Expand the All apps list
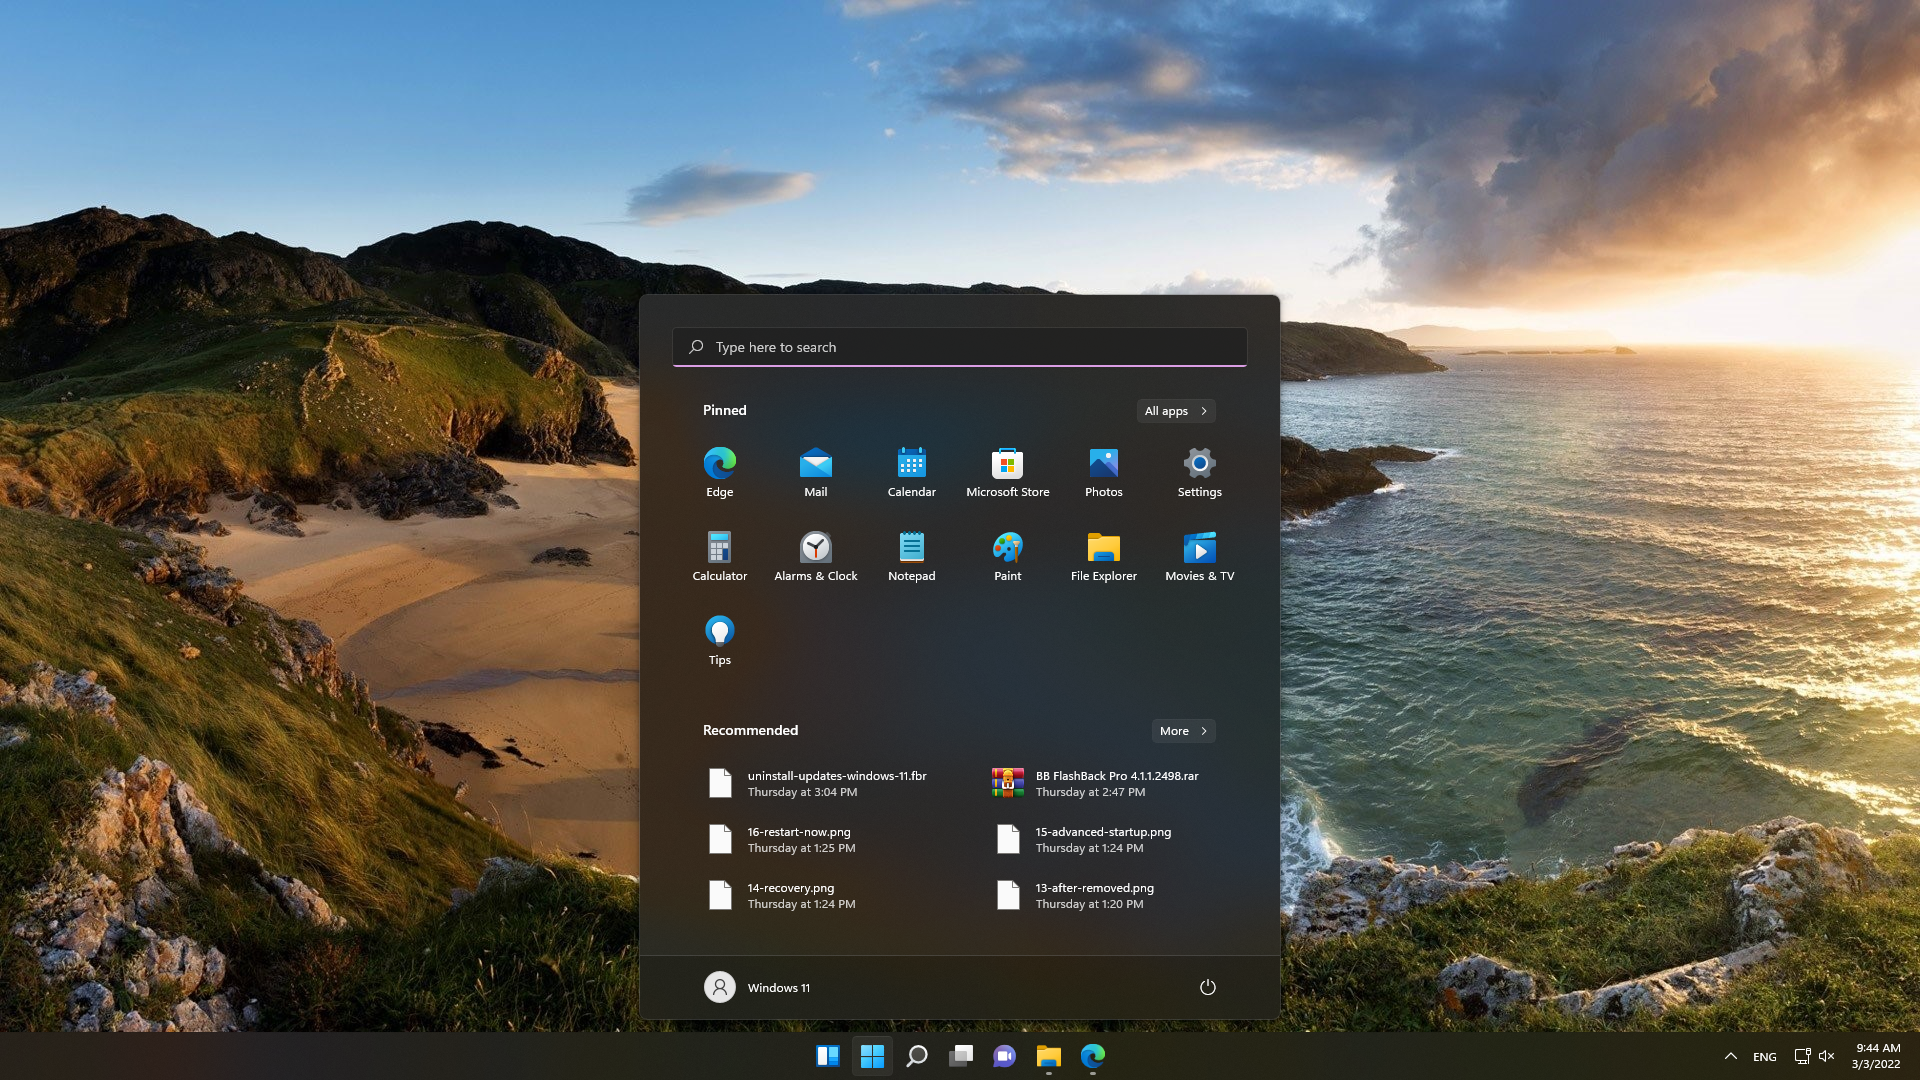Screen dimensions: 1920x1080 (x=1176, y=411)
